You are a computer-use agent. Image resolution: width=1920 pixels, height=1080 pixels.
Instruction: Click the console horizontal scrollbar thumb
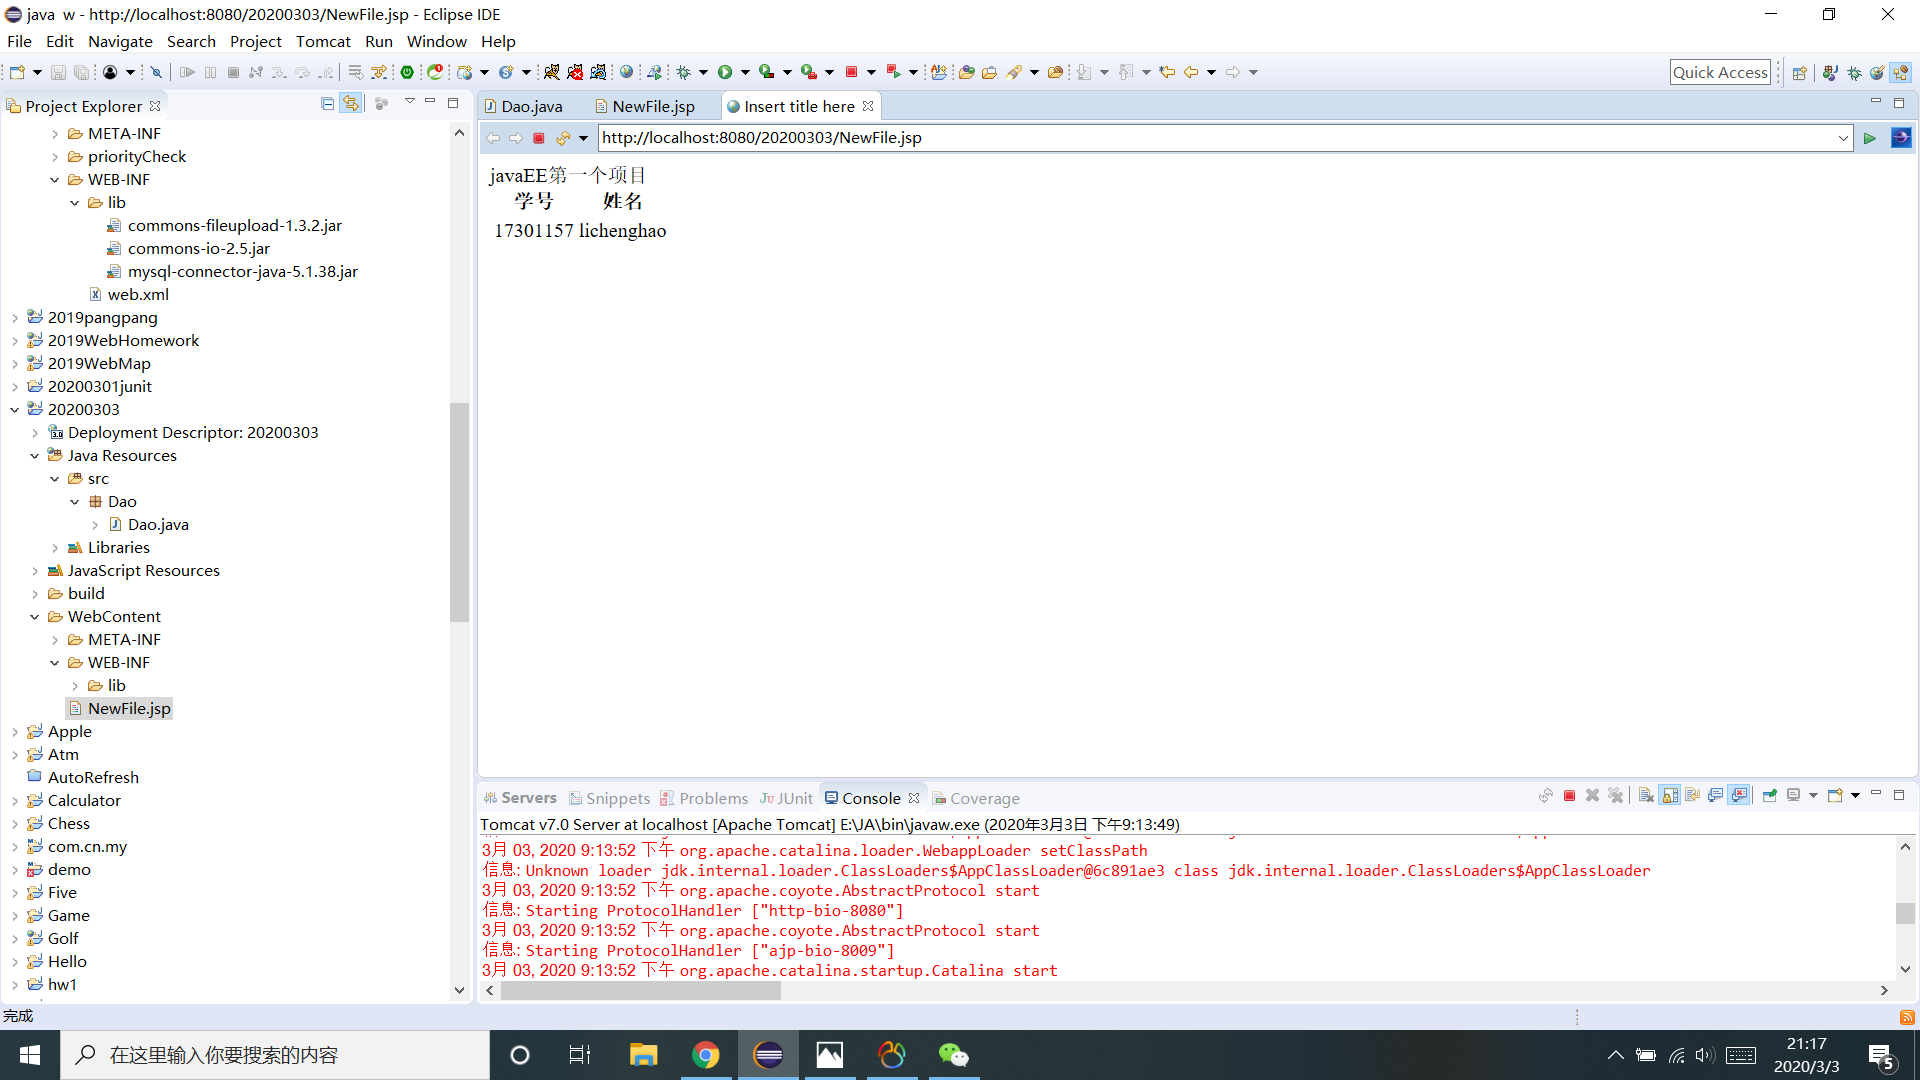pyautogui.click(x=640, y=990)
